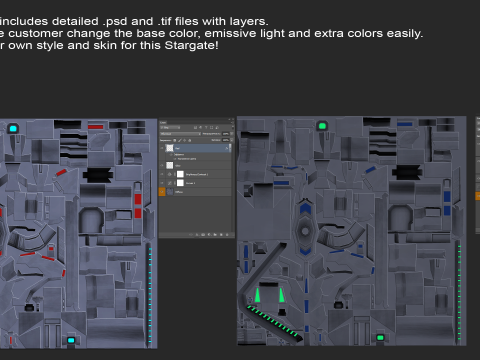Select the Diffuse layer thumbnail
Viewport: 480px width, 360px height.
[170, 192]
